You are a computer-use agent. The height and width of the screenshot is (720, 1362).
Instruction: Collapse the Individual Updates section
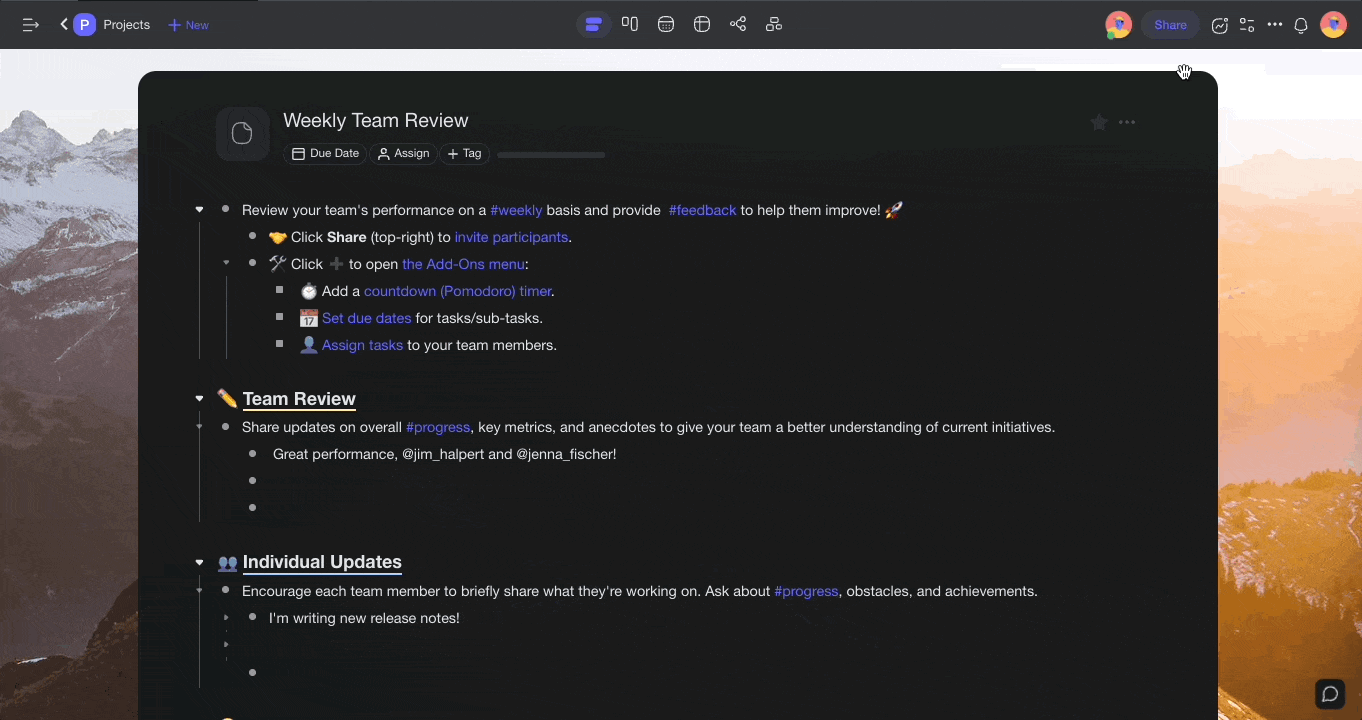[199, 562]
